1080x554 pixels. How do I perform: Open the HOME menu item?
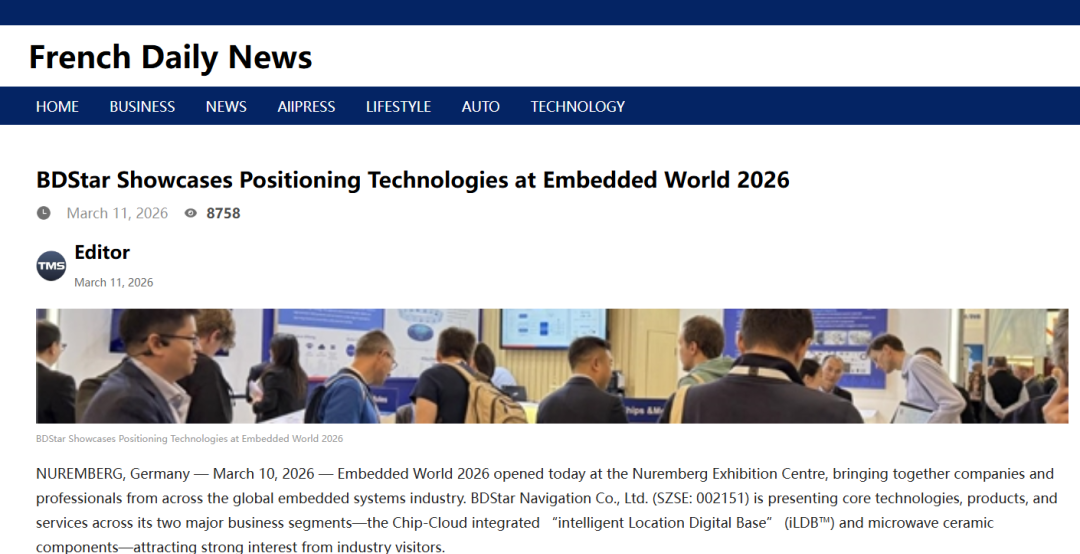pos(57,106)
